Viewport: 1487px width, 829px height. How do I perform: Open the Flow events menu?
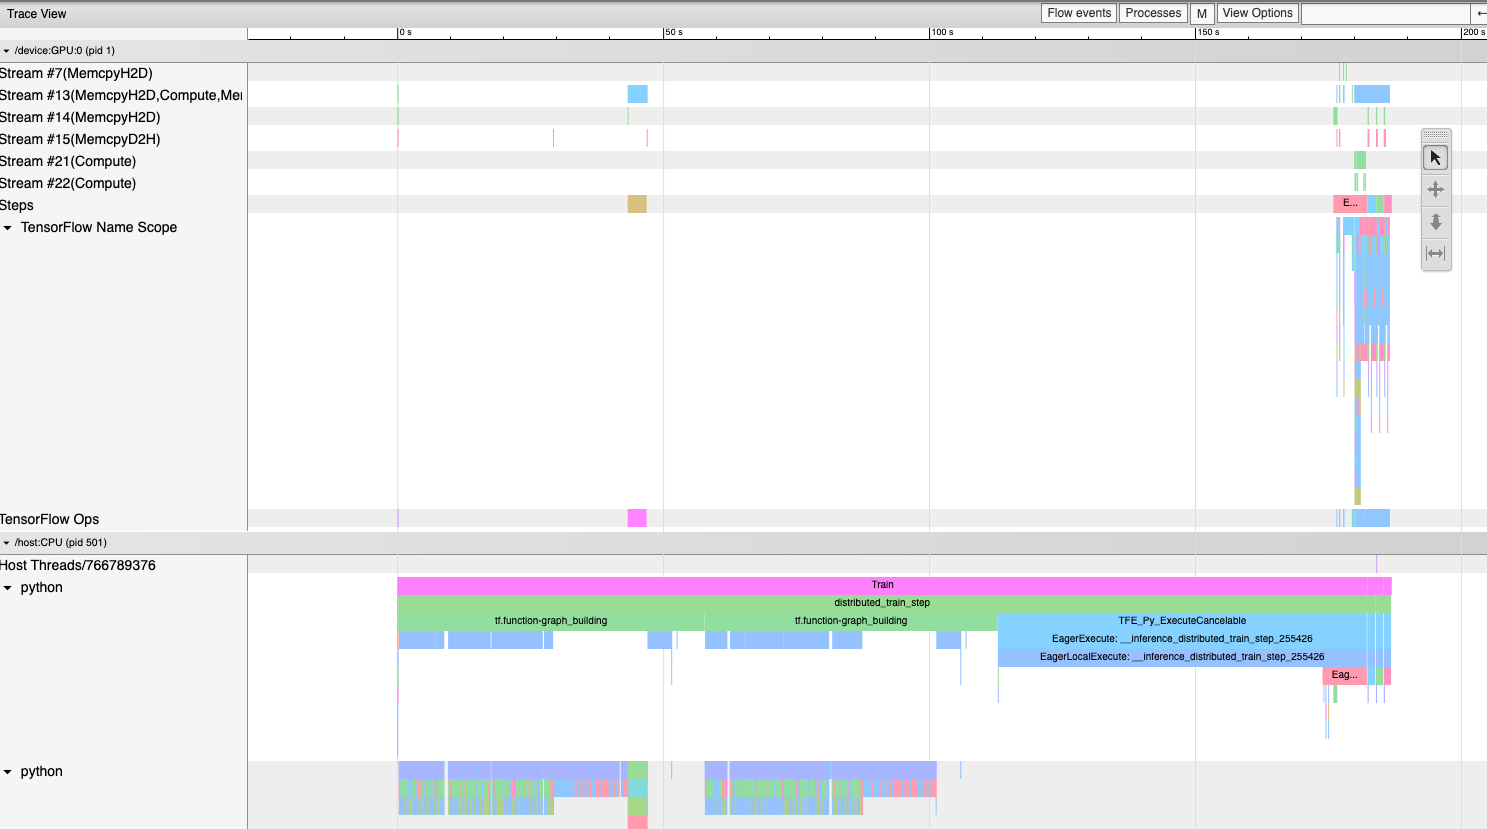click(1079, 13)
